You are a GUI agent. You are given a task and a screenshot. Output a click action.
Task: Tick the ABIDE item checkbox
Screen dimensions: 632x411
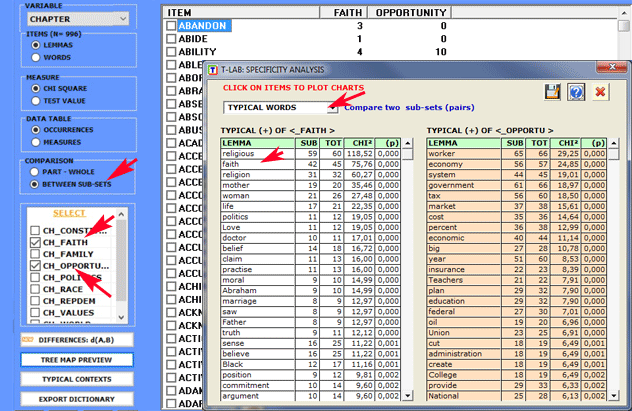[171, 39]
